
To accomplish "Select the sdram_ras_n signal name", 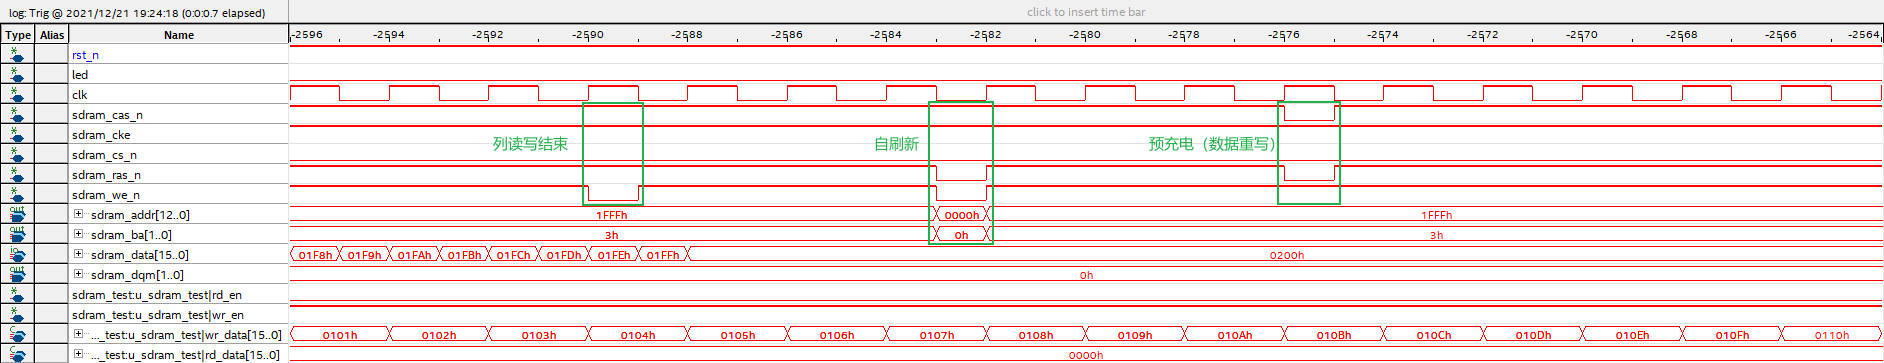I will [x=106, y=175].
